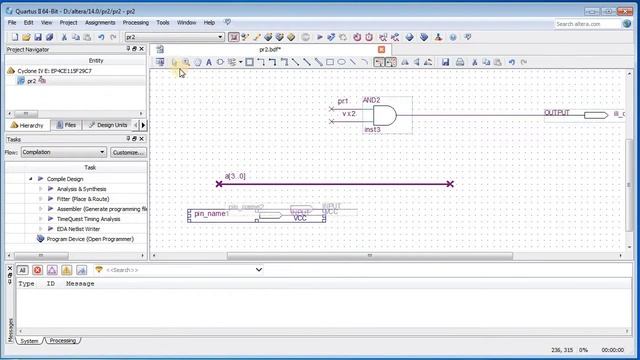The width and height of the screenshot is (640, 360).
Task: Select the Text tool (A) in schematic toolbar
Action: coord(209,62)
